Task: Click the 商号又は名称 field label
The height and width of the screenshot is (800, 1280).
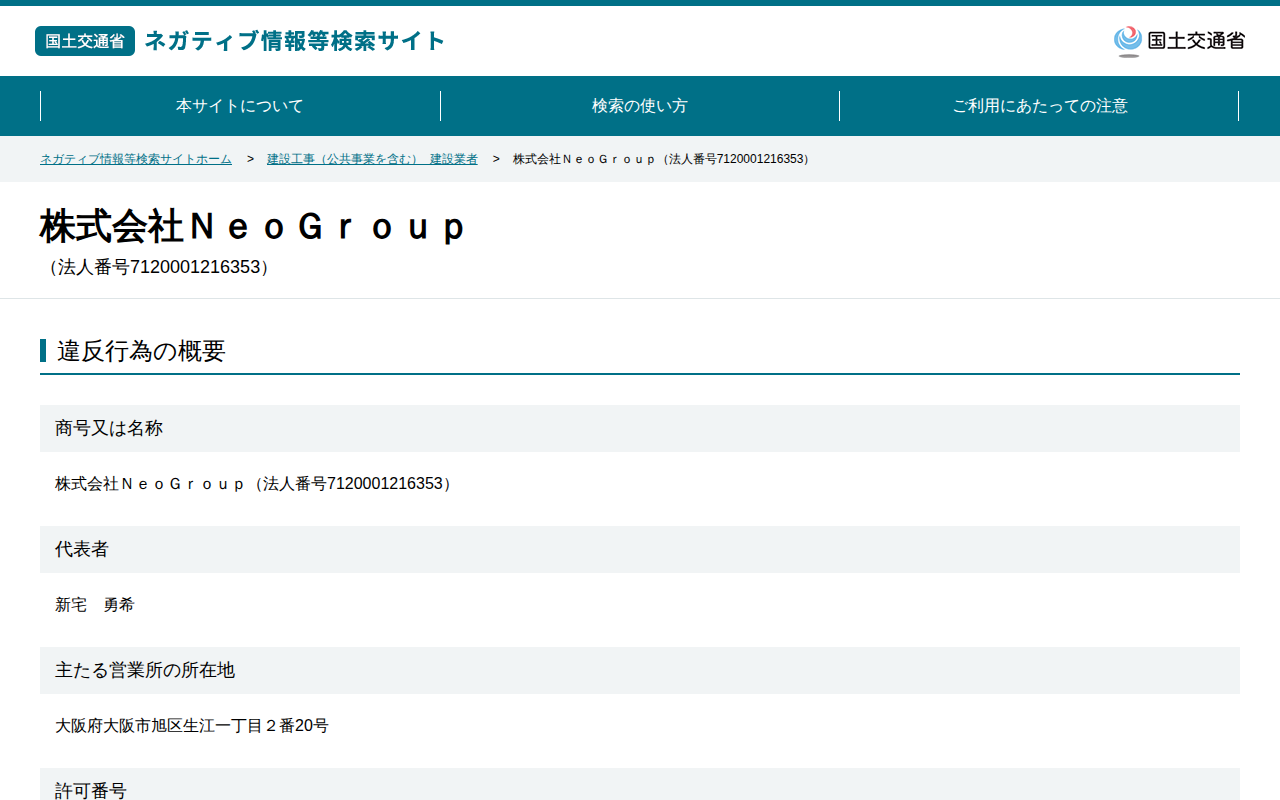Action: (109, 428)
